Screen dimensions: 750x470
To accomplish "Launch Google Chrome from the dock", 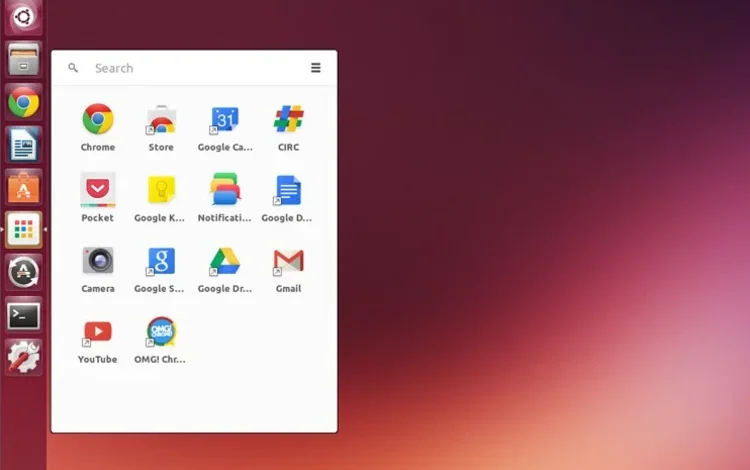I will [23, 102].
